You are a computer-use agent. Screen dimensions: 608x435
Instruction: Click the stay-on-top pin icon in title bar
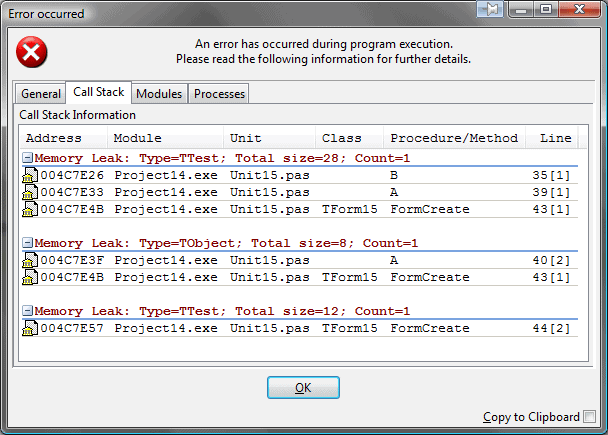coord(493,11)
